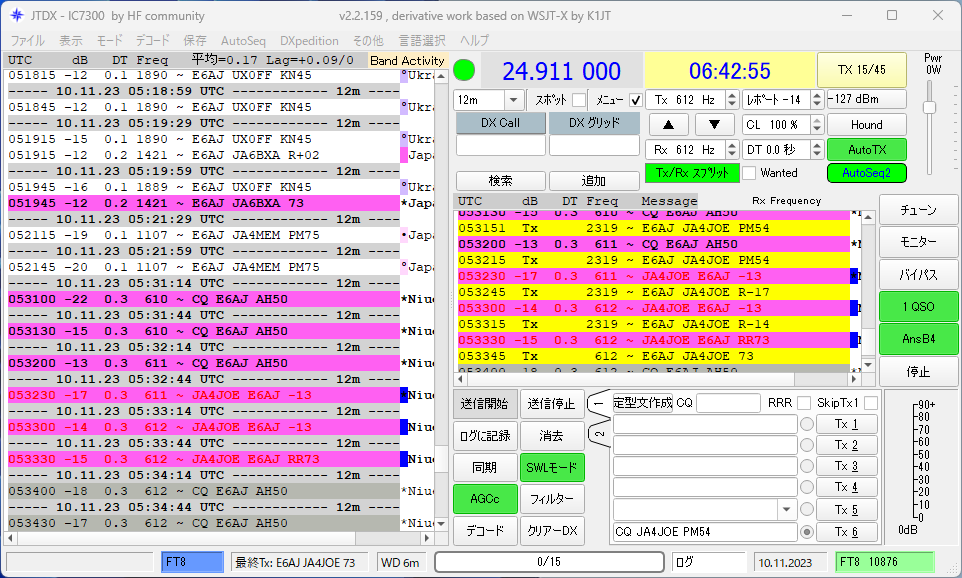Toggle the green AGCc button
The image size is (962, 578).
(485, 498)
